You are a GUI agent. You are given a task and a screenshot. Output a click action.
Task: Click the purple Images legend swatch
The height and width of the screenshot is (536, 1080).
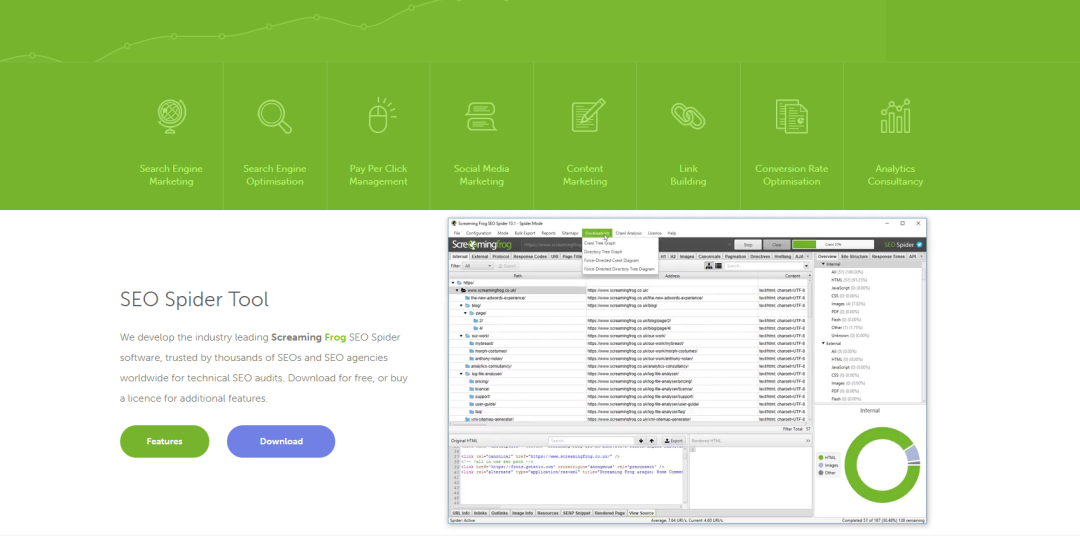pos(820,465)
